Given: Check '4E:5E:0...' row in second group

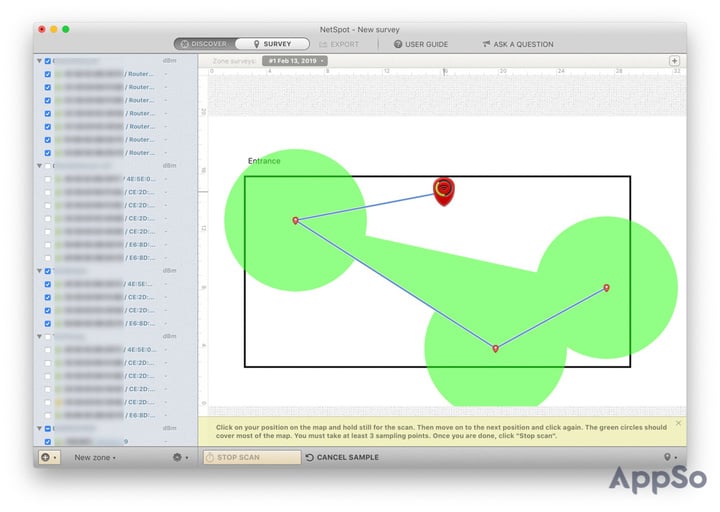Looking at the screenshot, I should [48, 179].
